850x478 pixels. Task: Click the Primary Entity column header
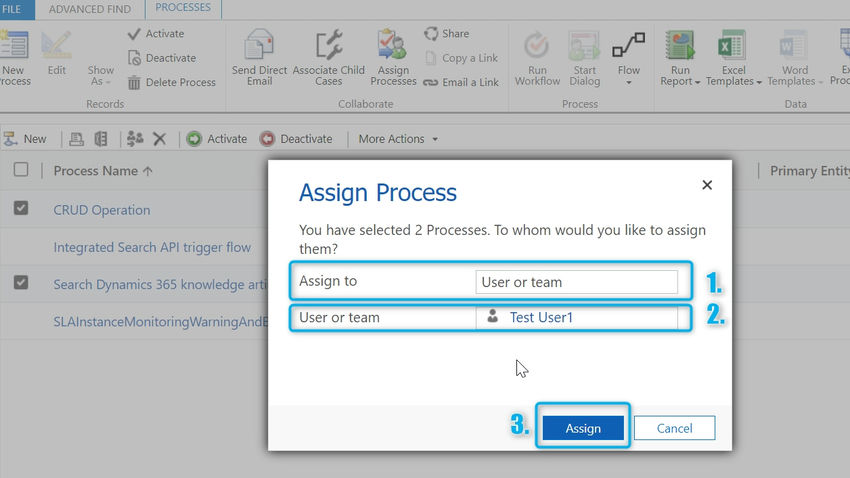click(809, 171)
